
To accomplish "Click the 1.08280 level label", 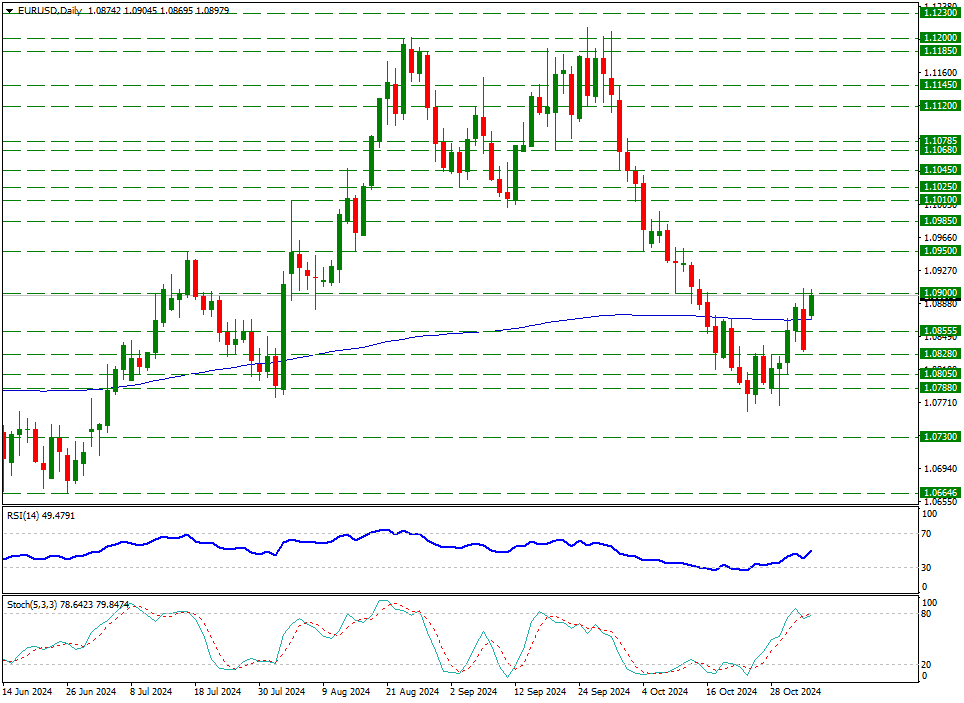I will [x=941, y=354].
